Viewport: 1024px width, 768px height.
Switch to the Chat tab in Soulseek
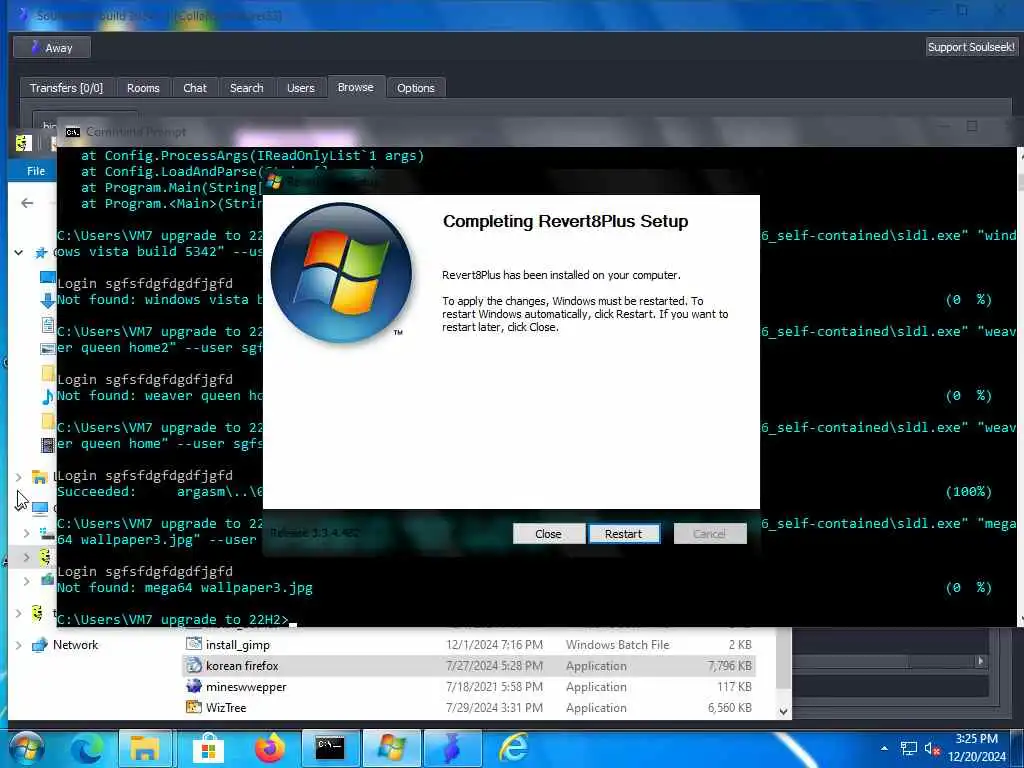(195, 88)
